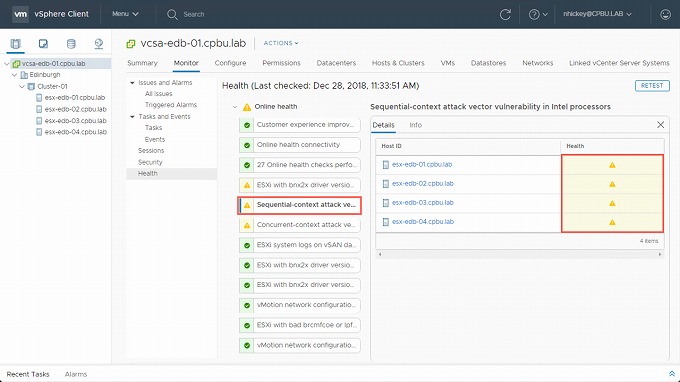Image resolution: width=680 pixels, height=382 pixels.
Task: Open the VMs and Templates inventory icon
Action: click(43, 44)
